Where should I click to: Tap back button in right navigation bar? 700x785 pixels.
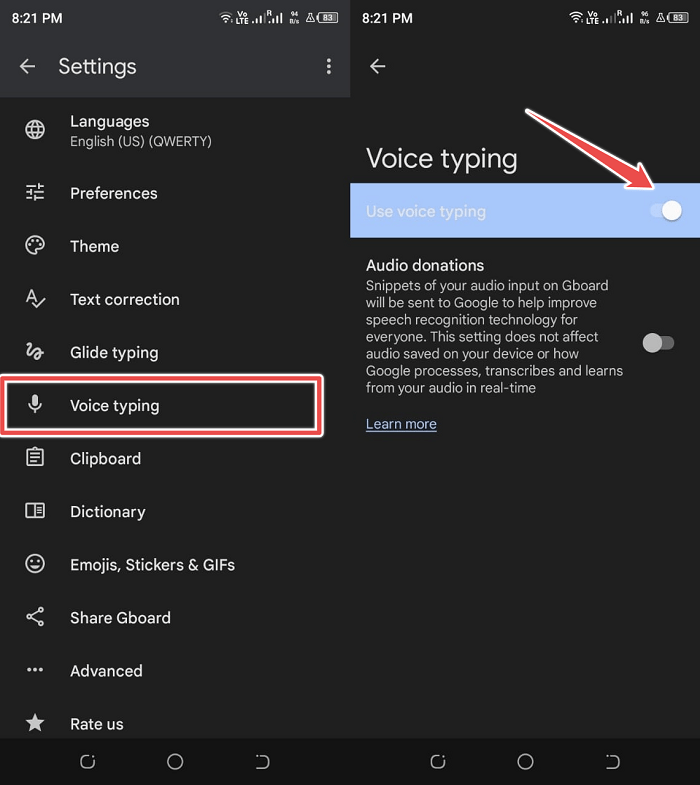tap(613, 762)
